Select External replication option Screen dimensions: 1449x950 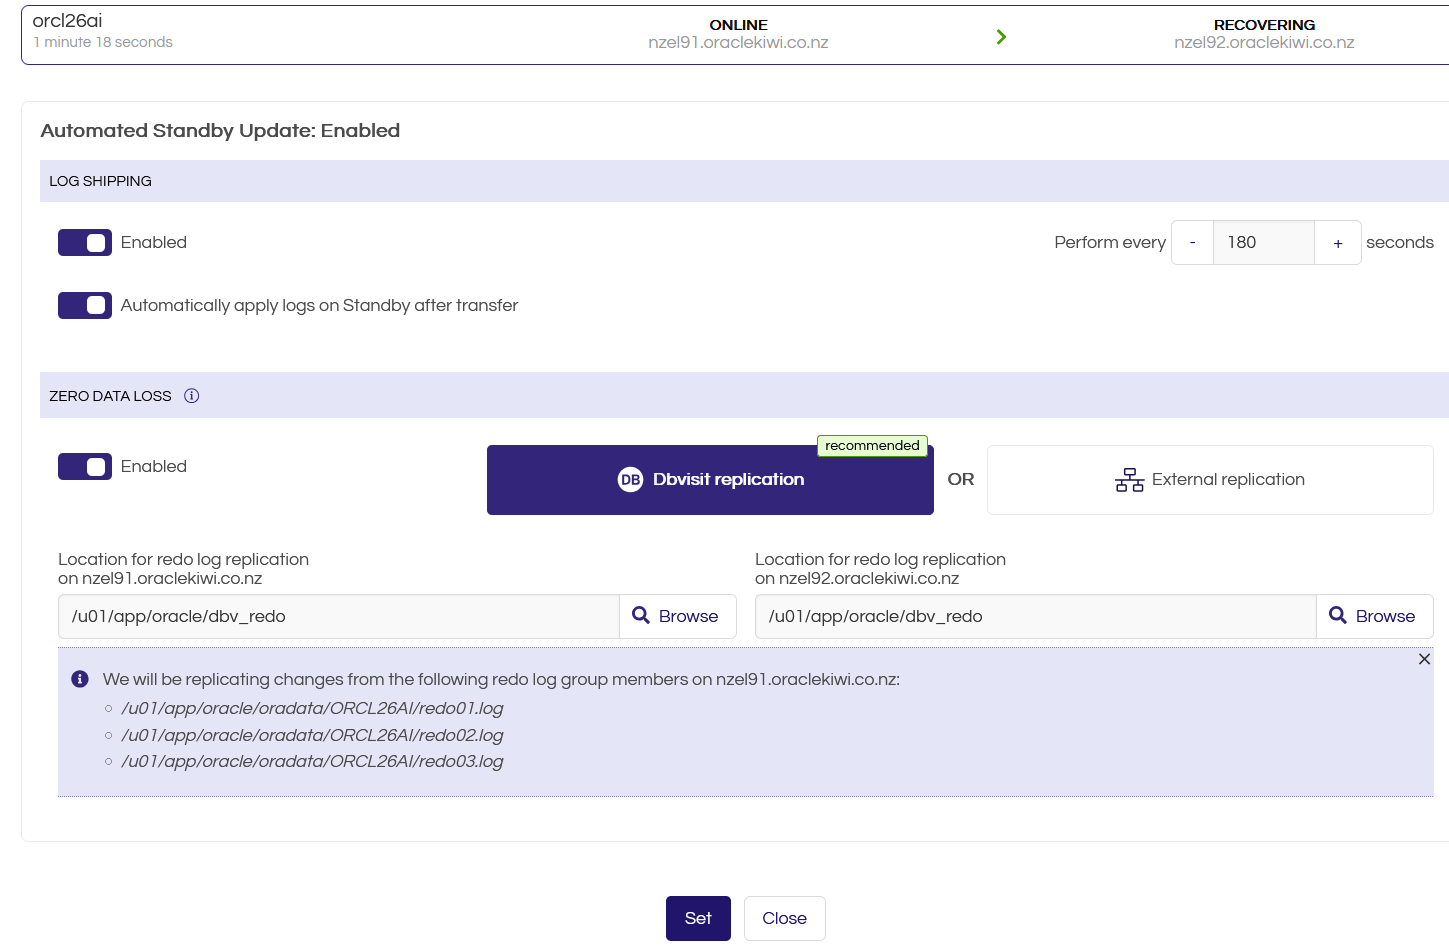[1210, 480]
